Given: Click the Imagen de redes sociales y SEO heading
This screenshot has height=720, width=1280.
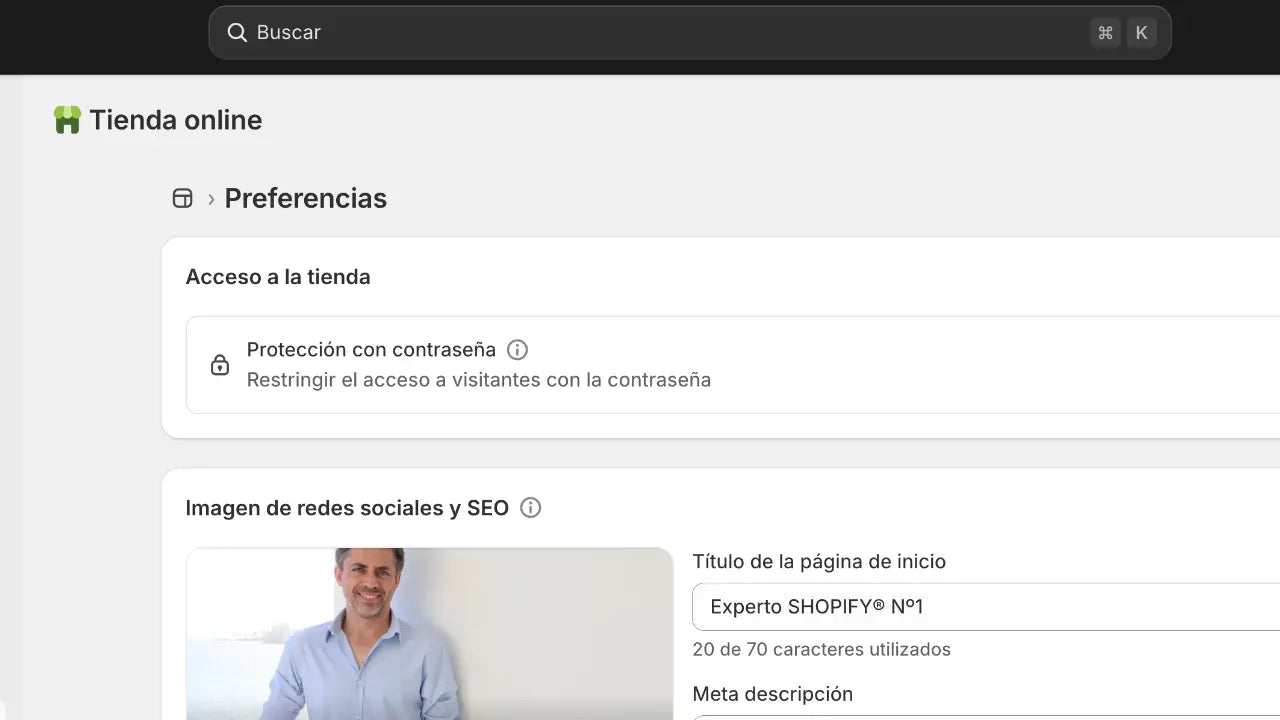Looking at the screenshot, I should tap(347, 508).
